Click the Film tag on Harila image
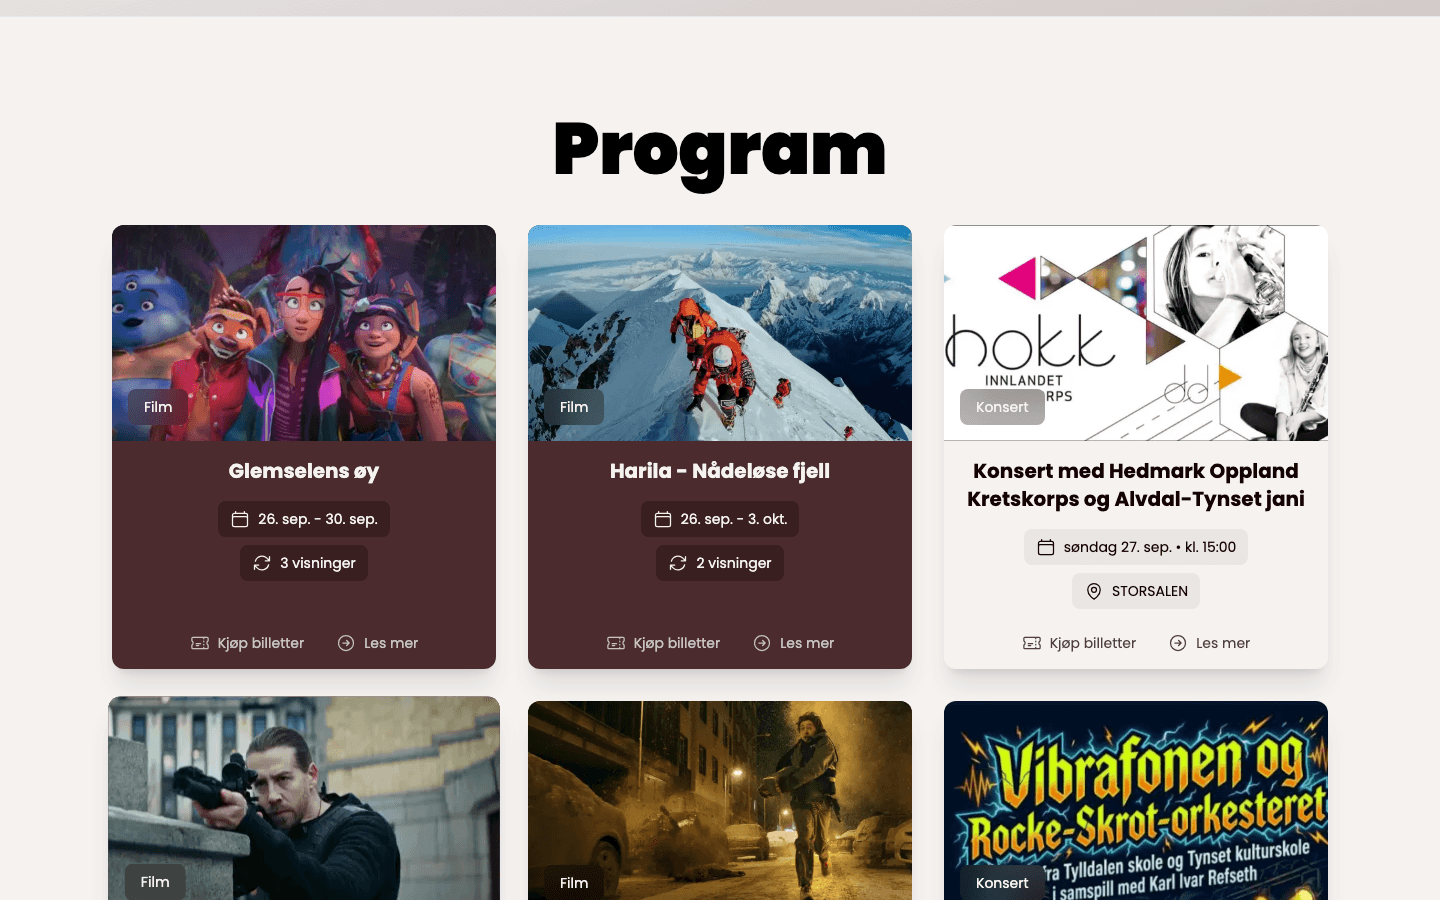 (574, 407)
